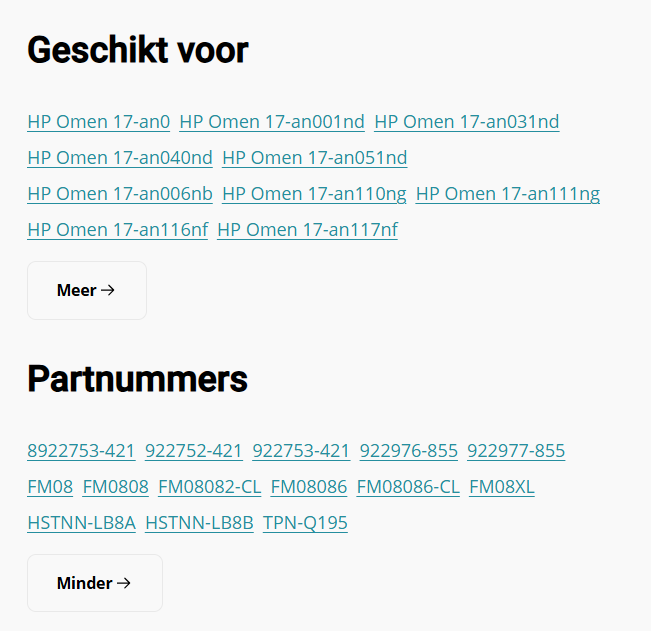651x631 pixels.
Task: Expand compatible models with Meer button
Action: 86,291
